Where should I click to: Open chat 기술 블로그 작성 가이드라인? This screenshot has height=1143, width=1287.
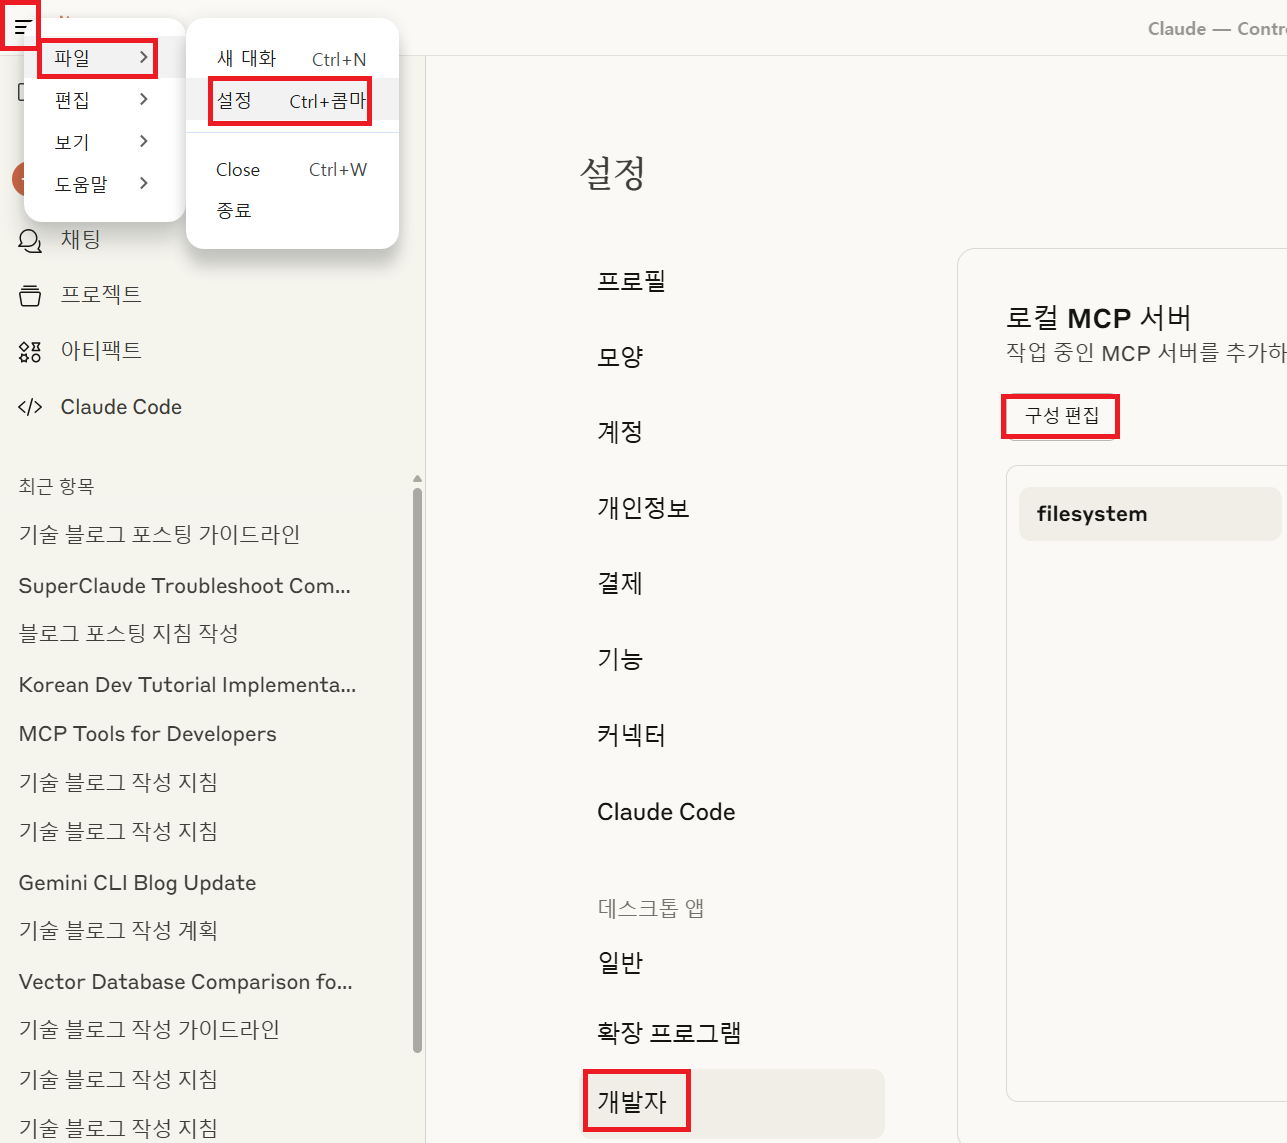(x=149, y=1030)
